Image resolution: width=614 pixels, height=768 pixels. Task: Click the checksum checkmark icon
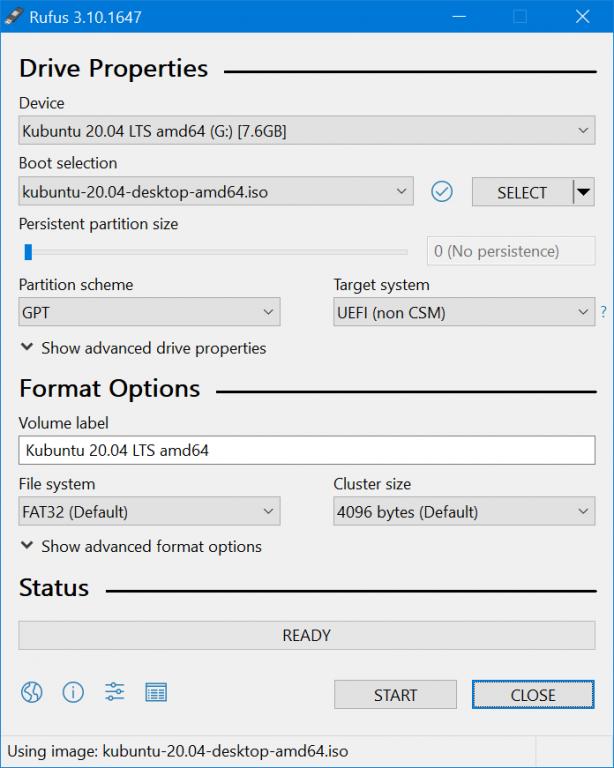tap(441, 191)
